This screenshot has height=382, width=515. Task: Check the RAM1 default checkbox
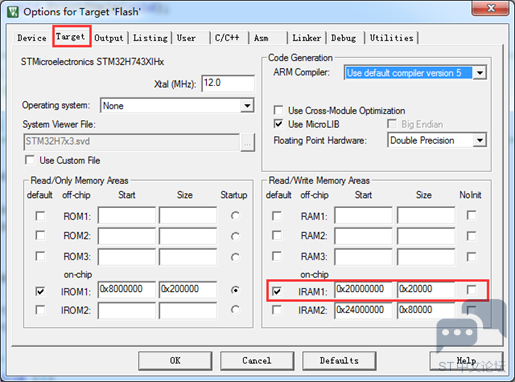tap(277, 216)
